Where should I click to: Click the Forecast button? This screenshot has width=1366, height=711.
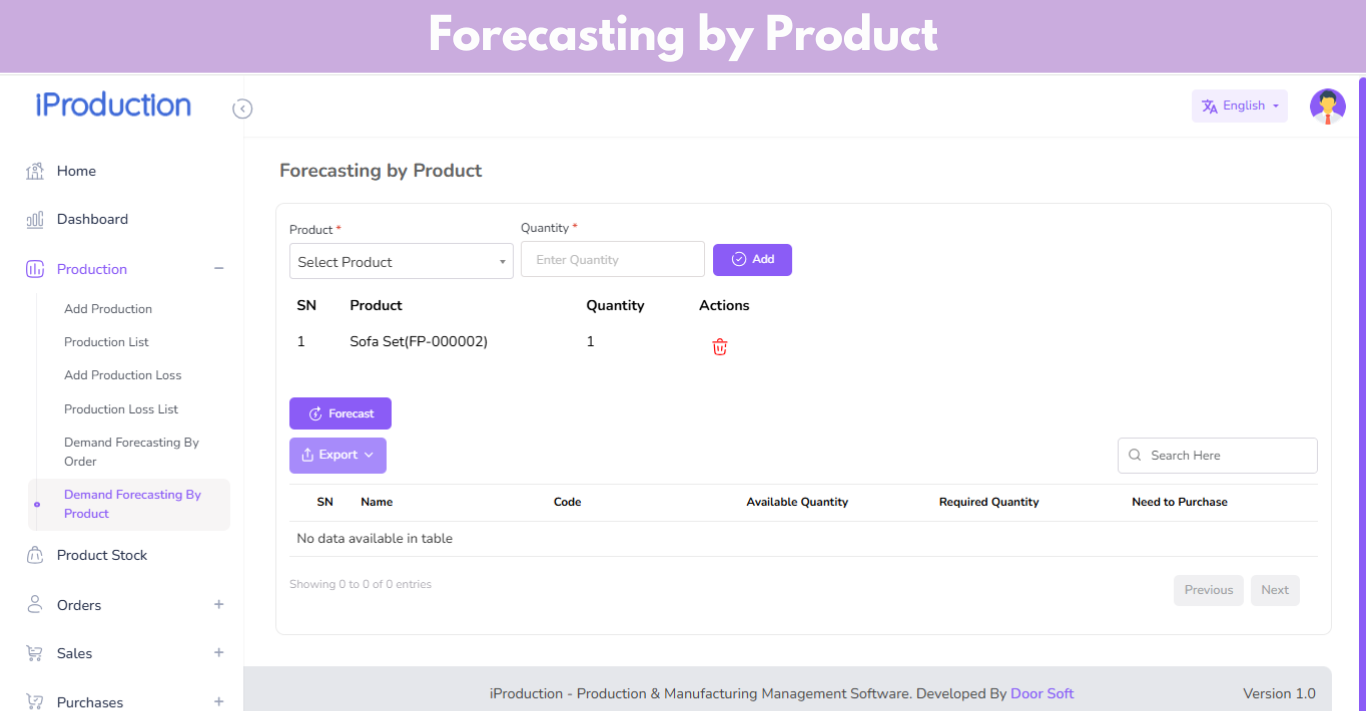click(340, 413)
